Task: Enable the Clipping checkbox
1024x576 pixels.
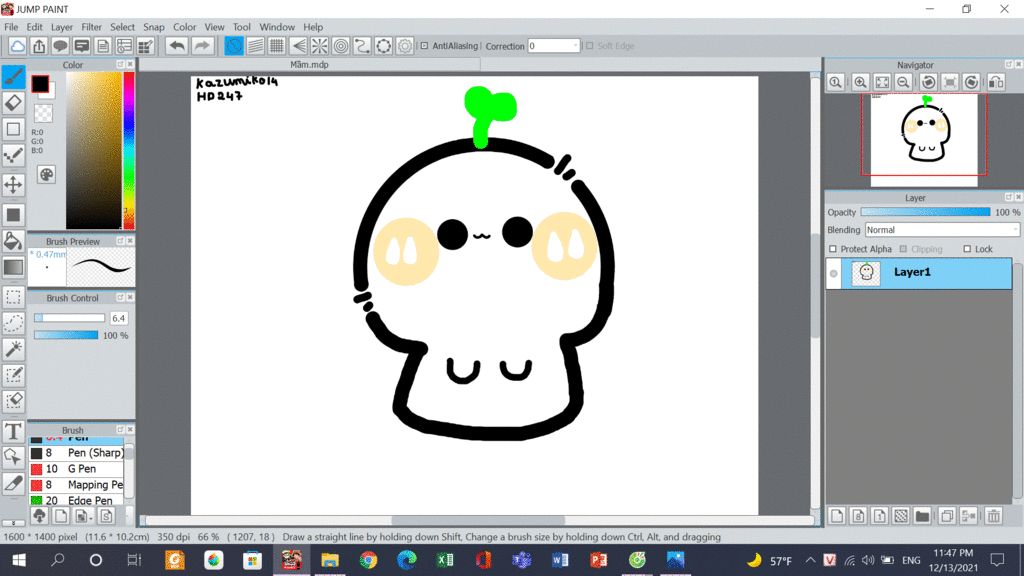Action: (x=903, y=249)
